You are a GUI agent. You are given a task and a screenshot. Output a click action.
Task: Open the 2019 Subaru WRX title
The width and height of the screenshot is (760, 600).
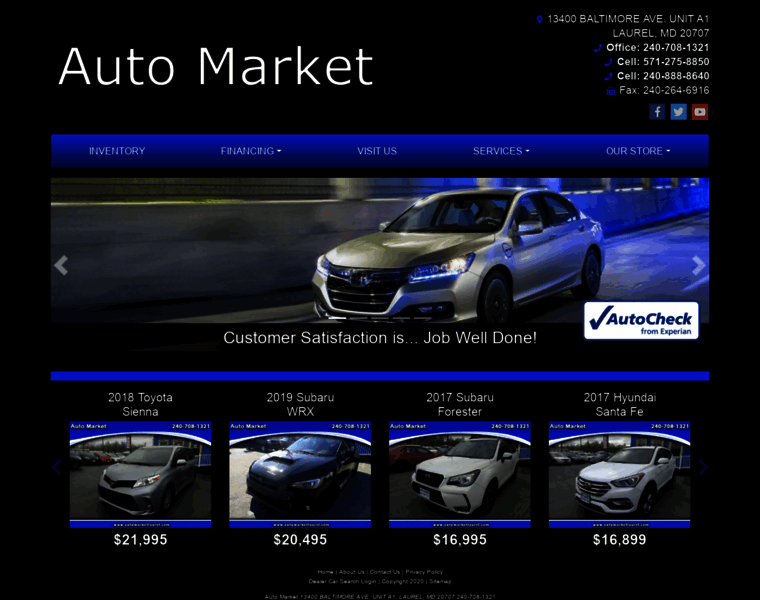click(x=300, y=405)
